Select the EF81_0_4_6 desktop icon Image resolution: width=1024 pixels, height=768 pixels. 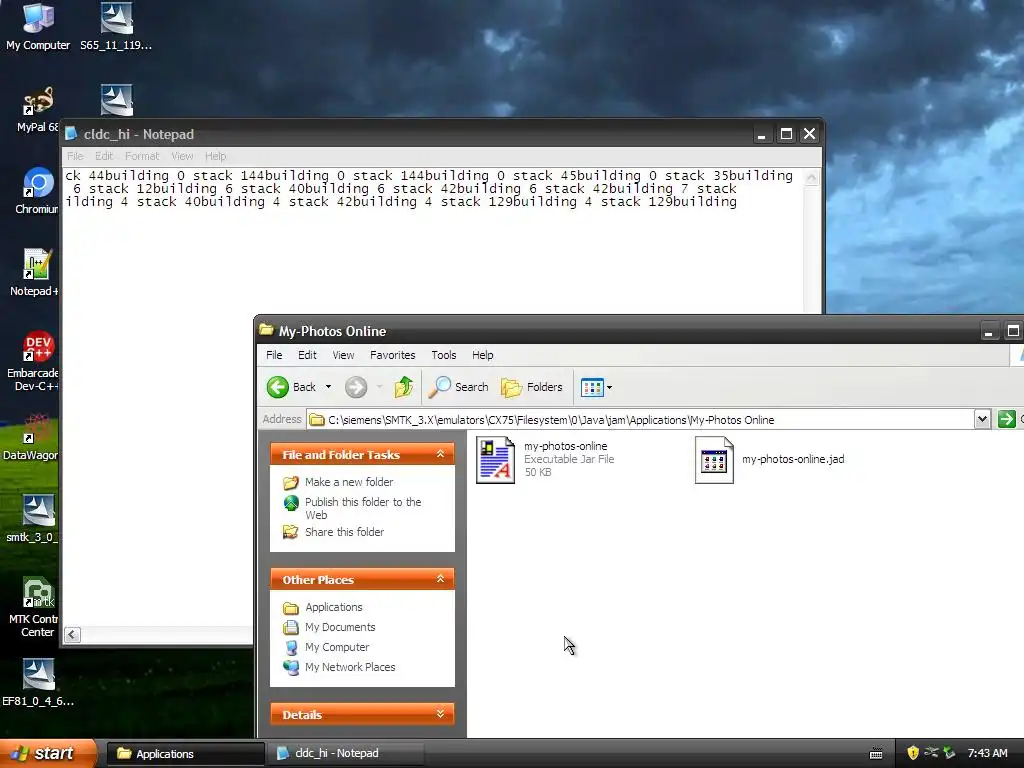click(38, 683)
